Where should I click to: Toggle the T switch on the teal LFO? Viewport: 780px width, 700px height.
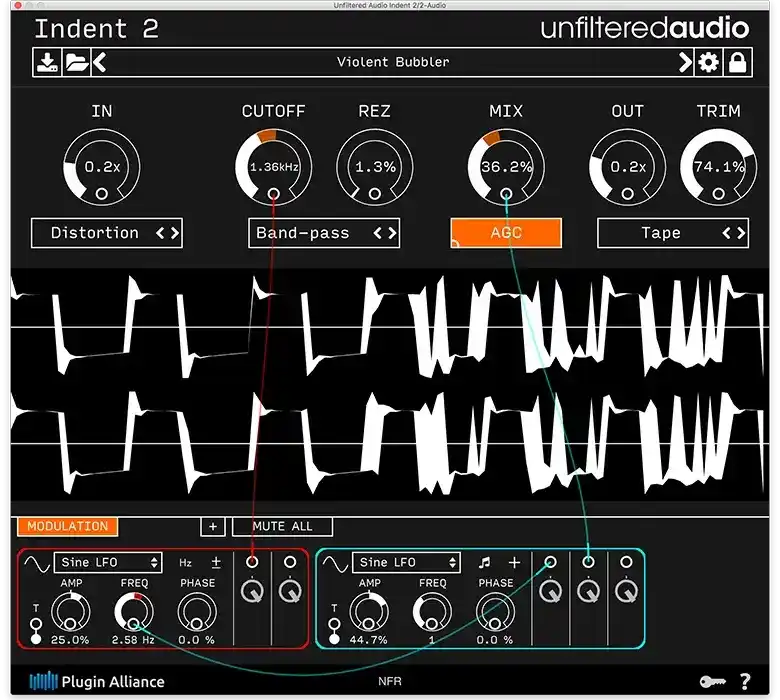(x=334, y=631)
